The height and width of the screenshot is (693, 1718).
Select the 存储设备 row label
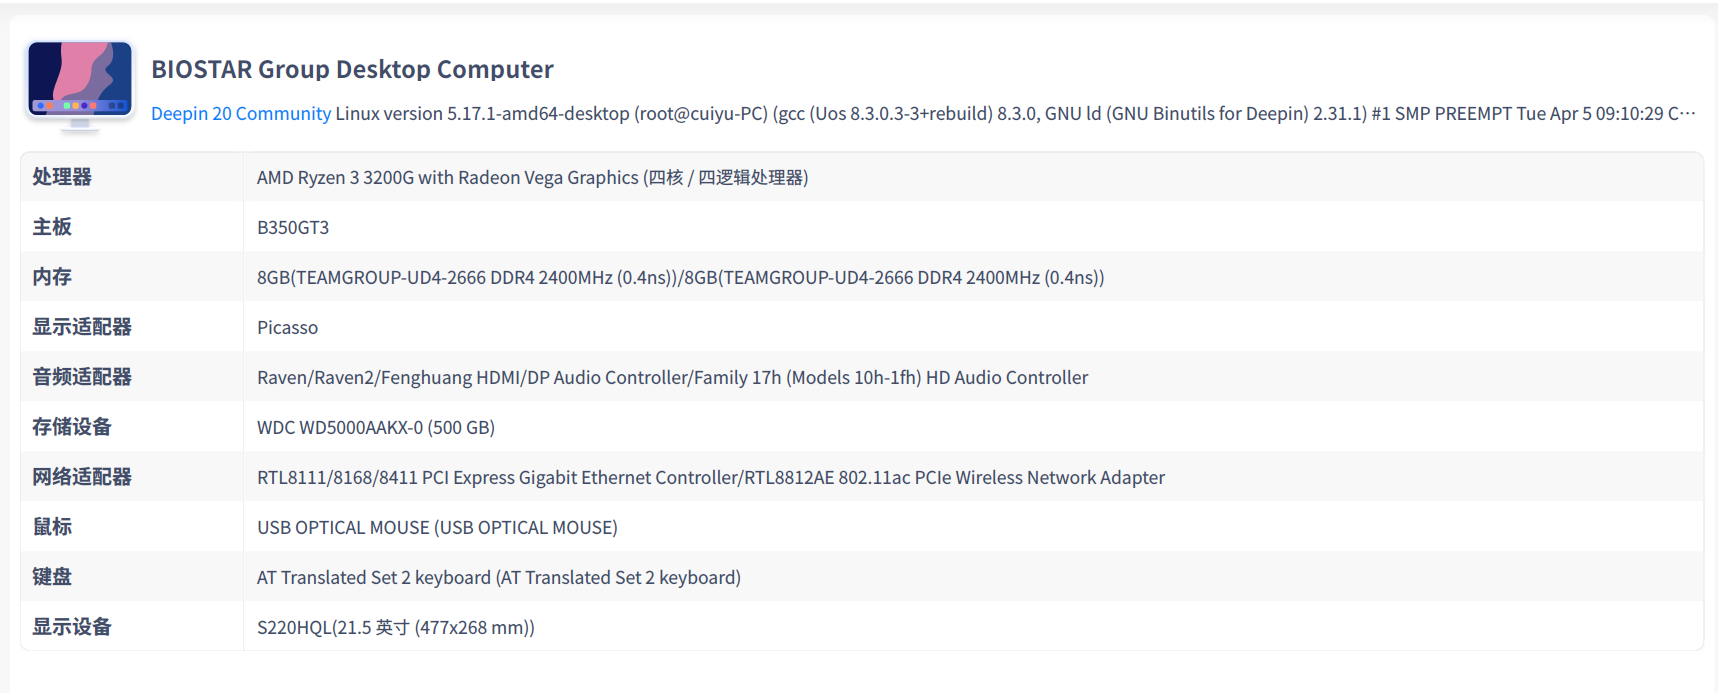[x=72, y=427]
